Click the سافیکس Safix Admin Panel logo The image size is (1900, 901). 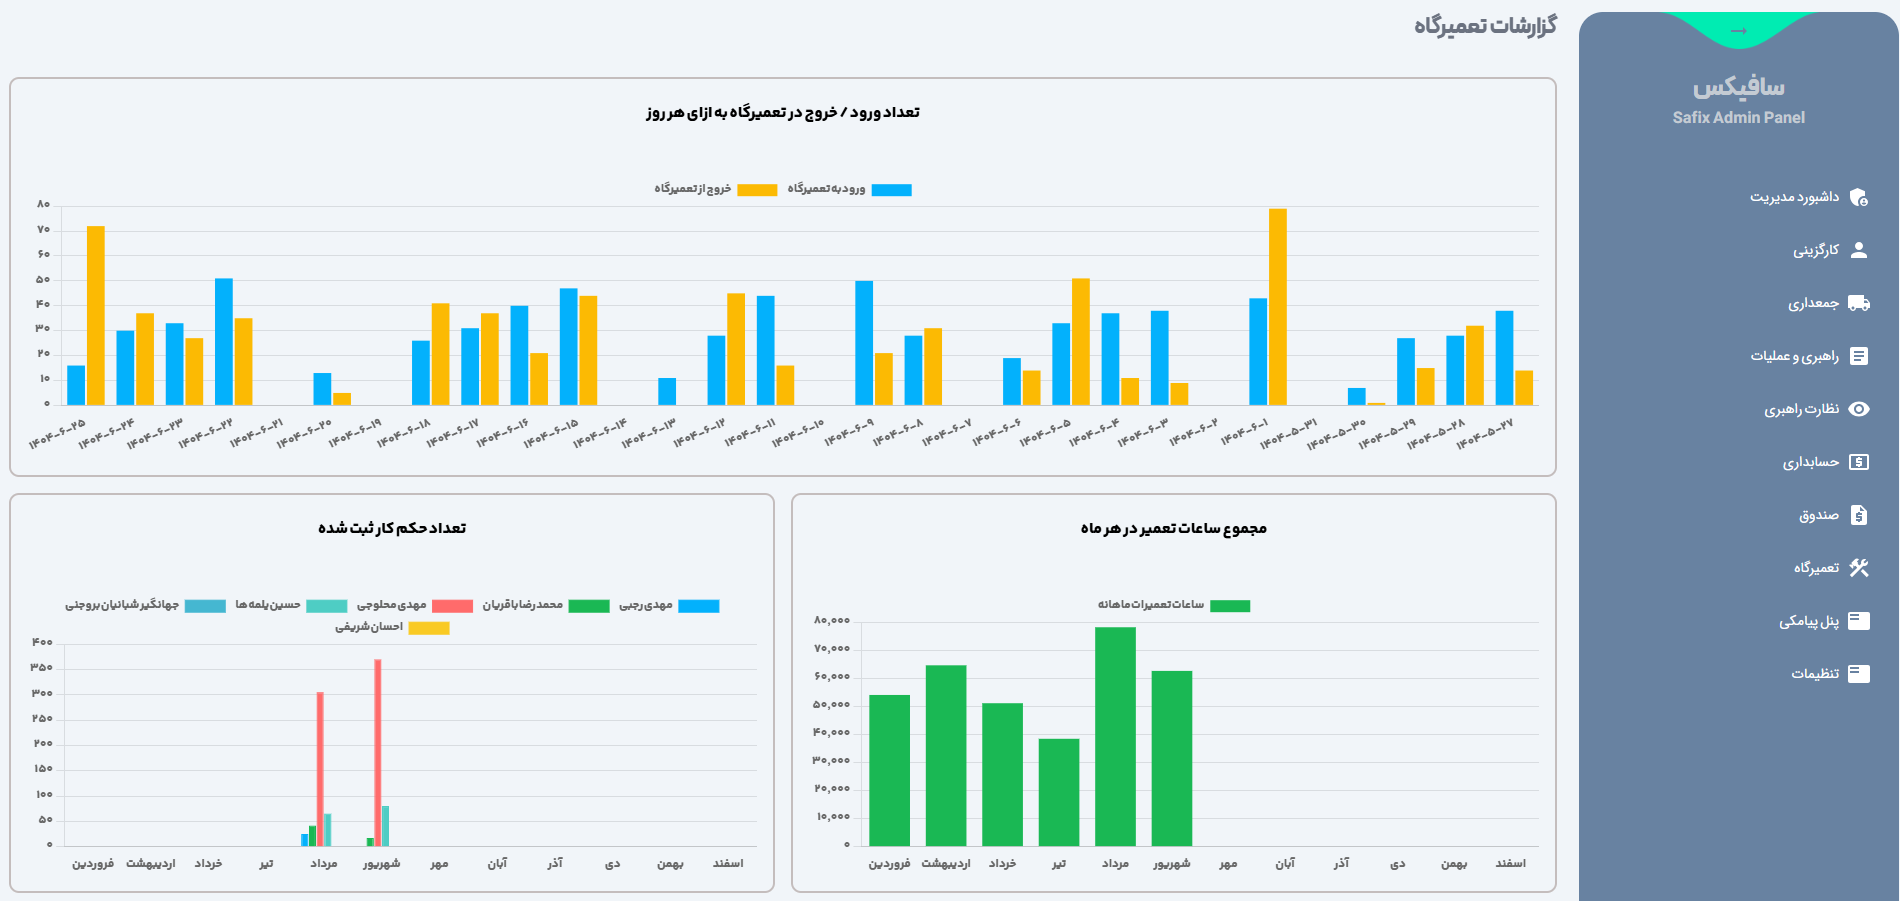tap(1738, 99)
